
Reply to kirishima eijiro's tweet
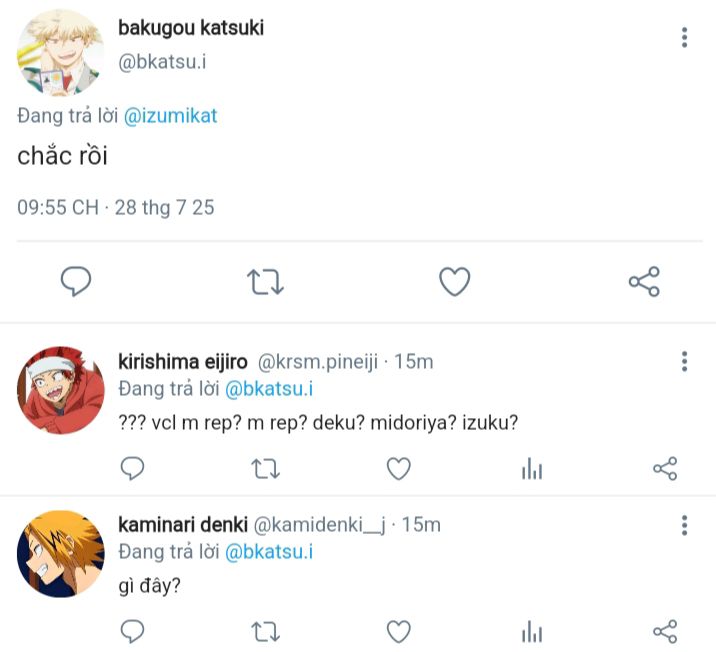tap(132, 468)
